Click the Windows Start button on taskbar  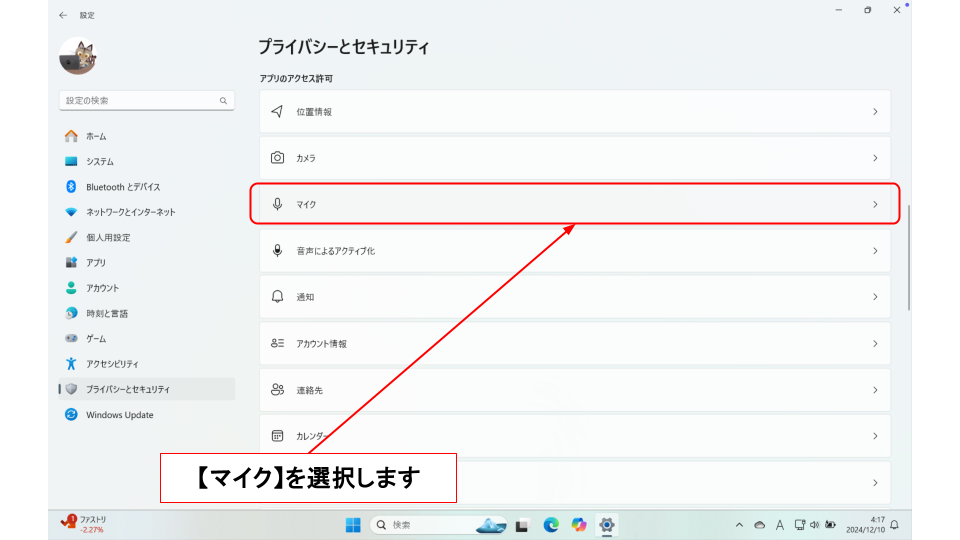(x=353, y=525)
